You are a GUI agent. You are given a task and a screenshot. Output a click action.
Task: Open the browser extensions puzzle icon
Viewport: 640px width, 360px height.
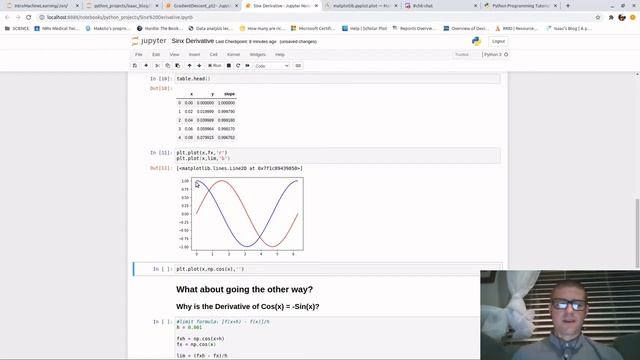611,18
